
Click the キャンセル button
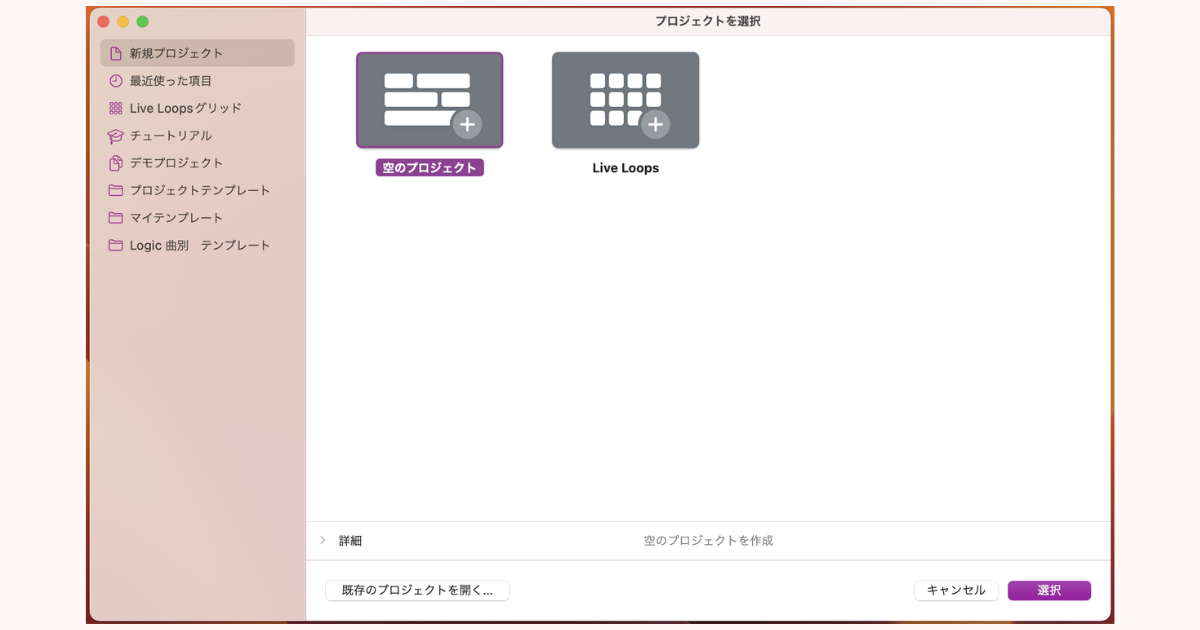[956, 590]
